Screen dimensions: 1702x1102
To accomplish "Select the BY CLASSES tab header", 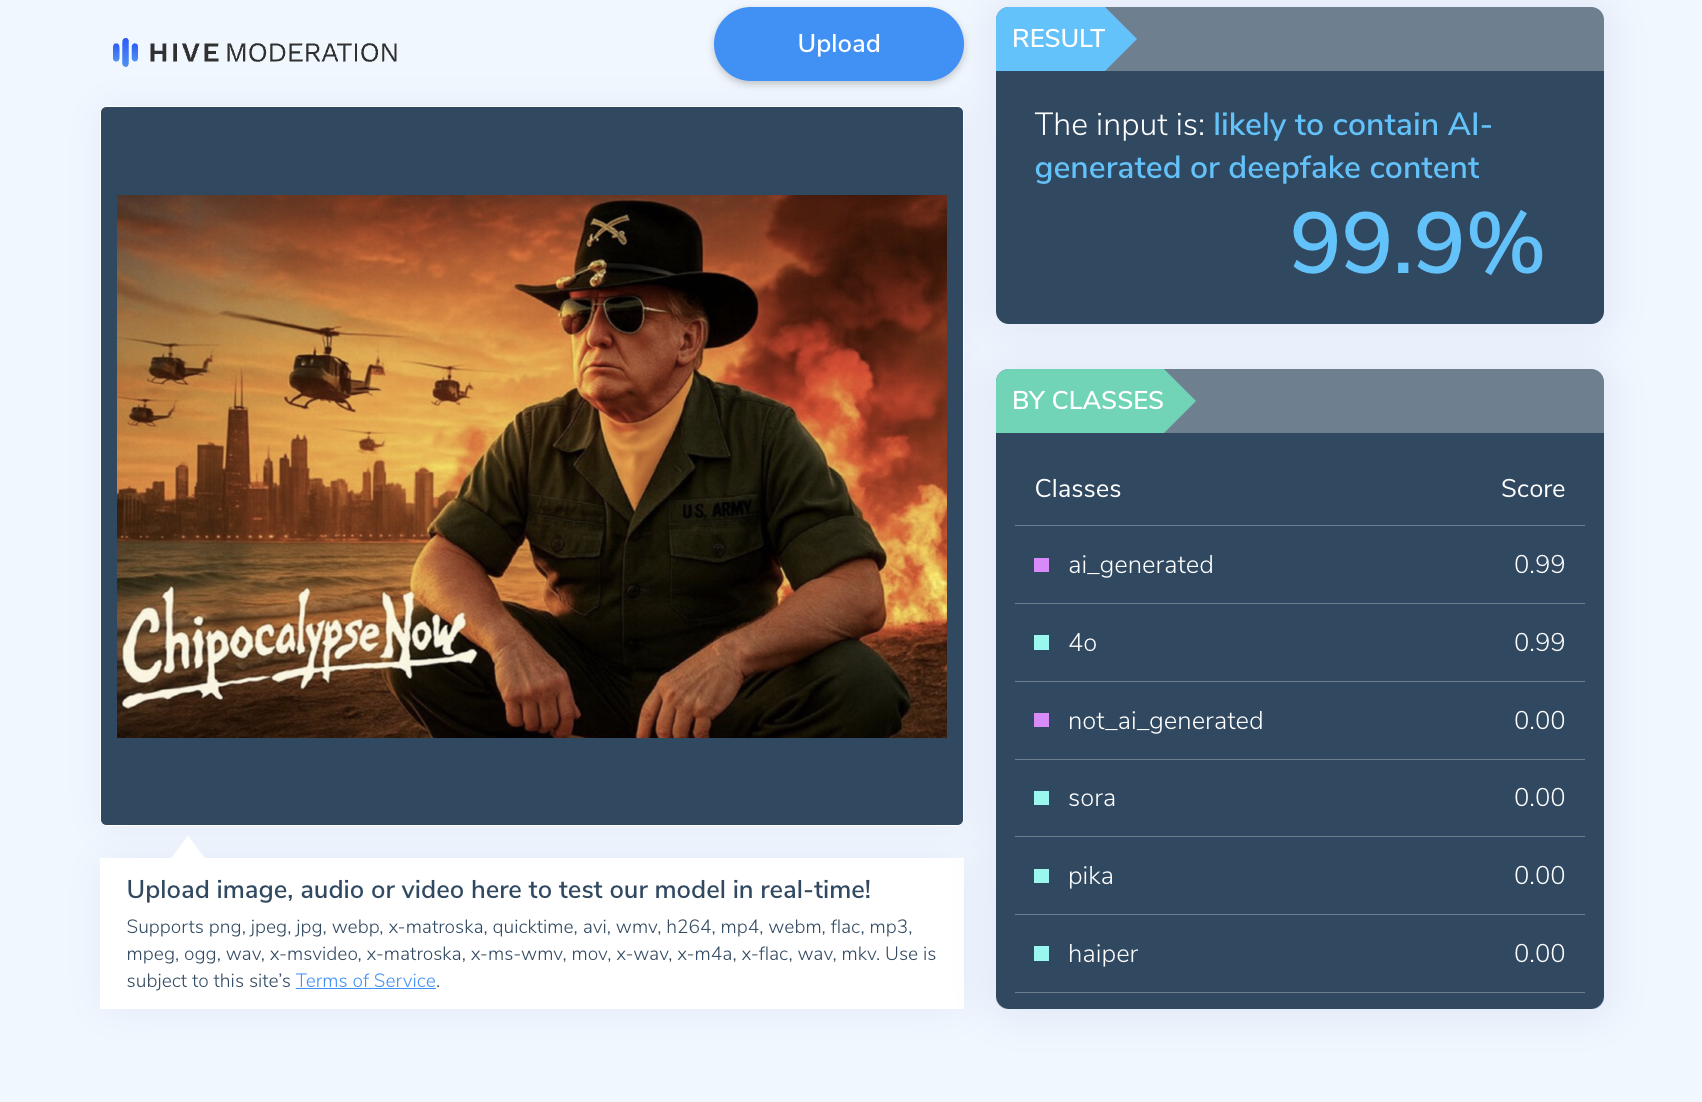I will click(x=1088, y=401).
